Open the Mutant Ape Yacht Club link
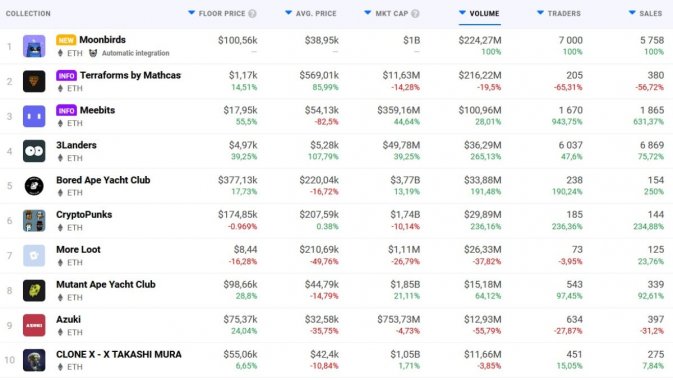 click(106, 284)
